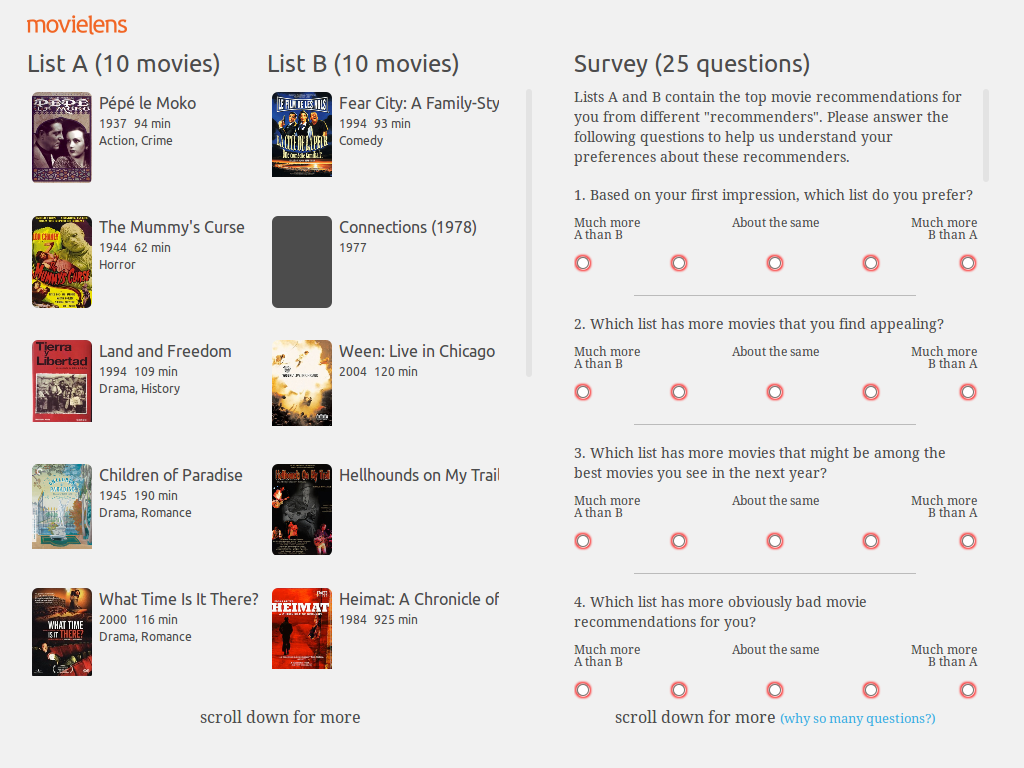Open the 'why so many questions?' link
The image size is (1024, 768).
858,719
